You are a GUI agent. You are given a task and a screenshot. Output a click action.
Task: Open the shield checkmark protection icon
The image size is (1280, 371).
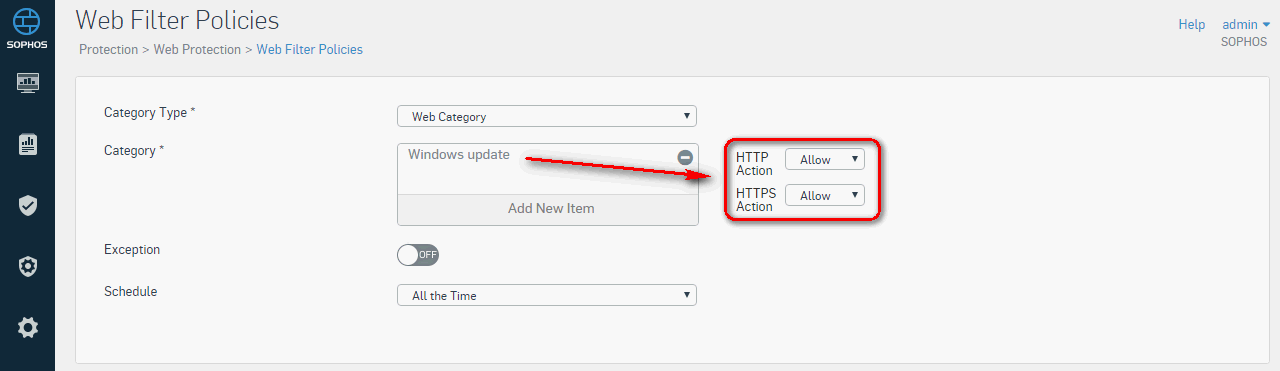(28, 205)
